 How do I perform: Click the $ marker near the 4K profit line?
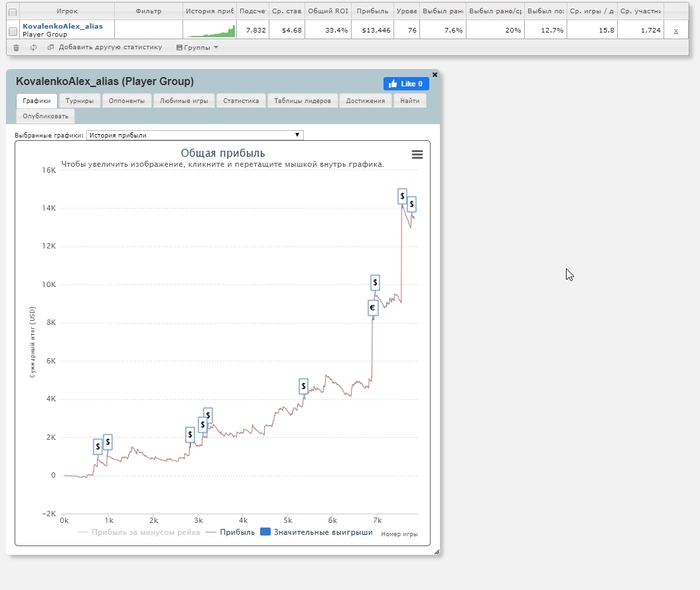[x=304, y=386]
